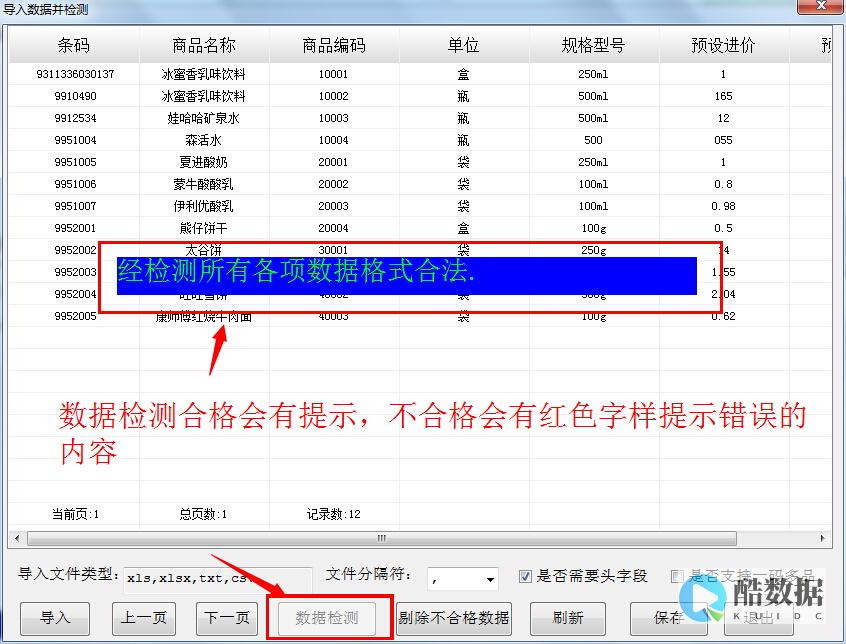Close the 导入数据并检测 window
The height and width of the screenshot is (644, 846).
821,6
